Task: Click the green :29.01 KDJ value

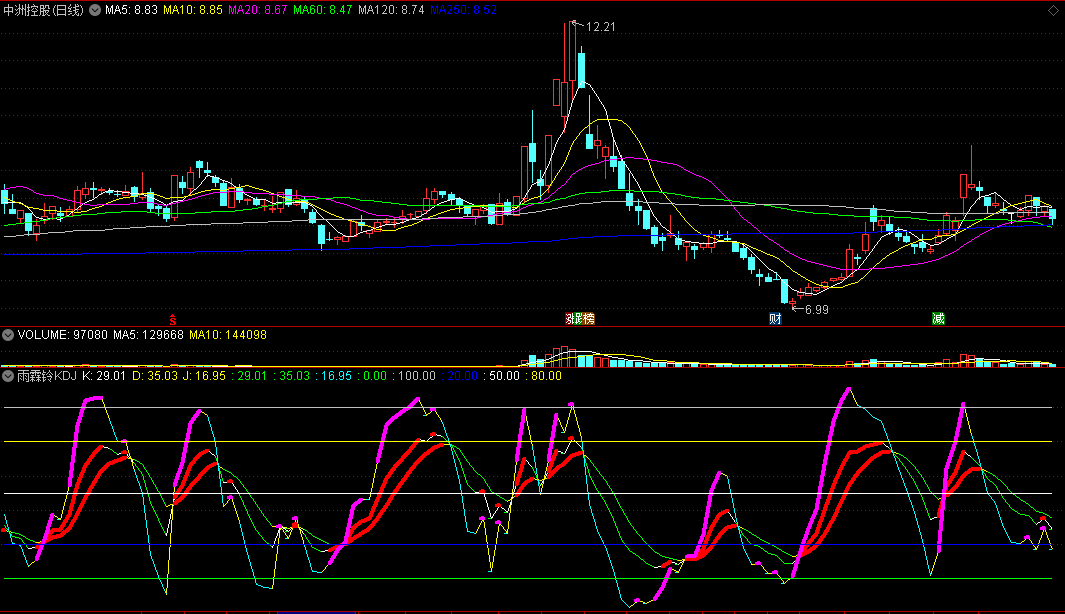Action: point(249,376)
